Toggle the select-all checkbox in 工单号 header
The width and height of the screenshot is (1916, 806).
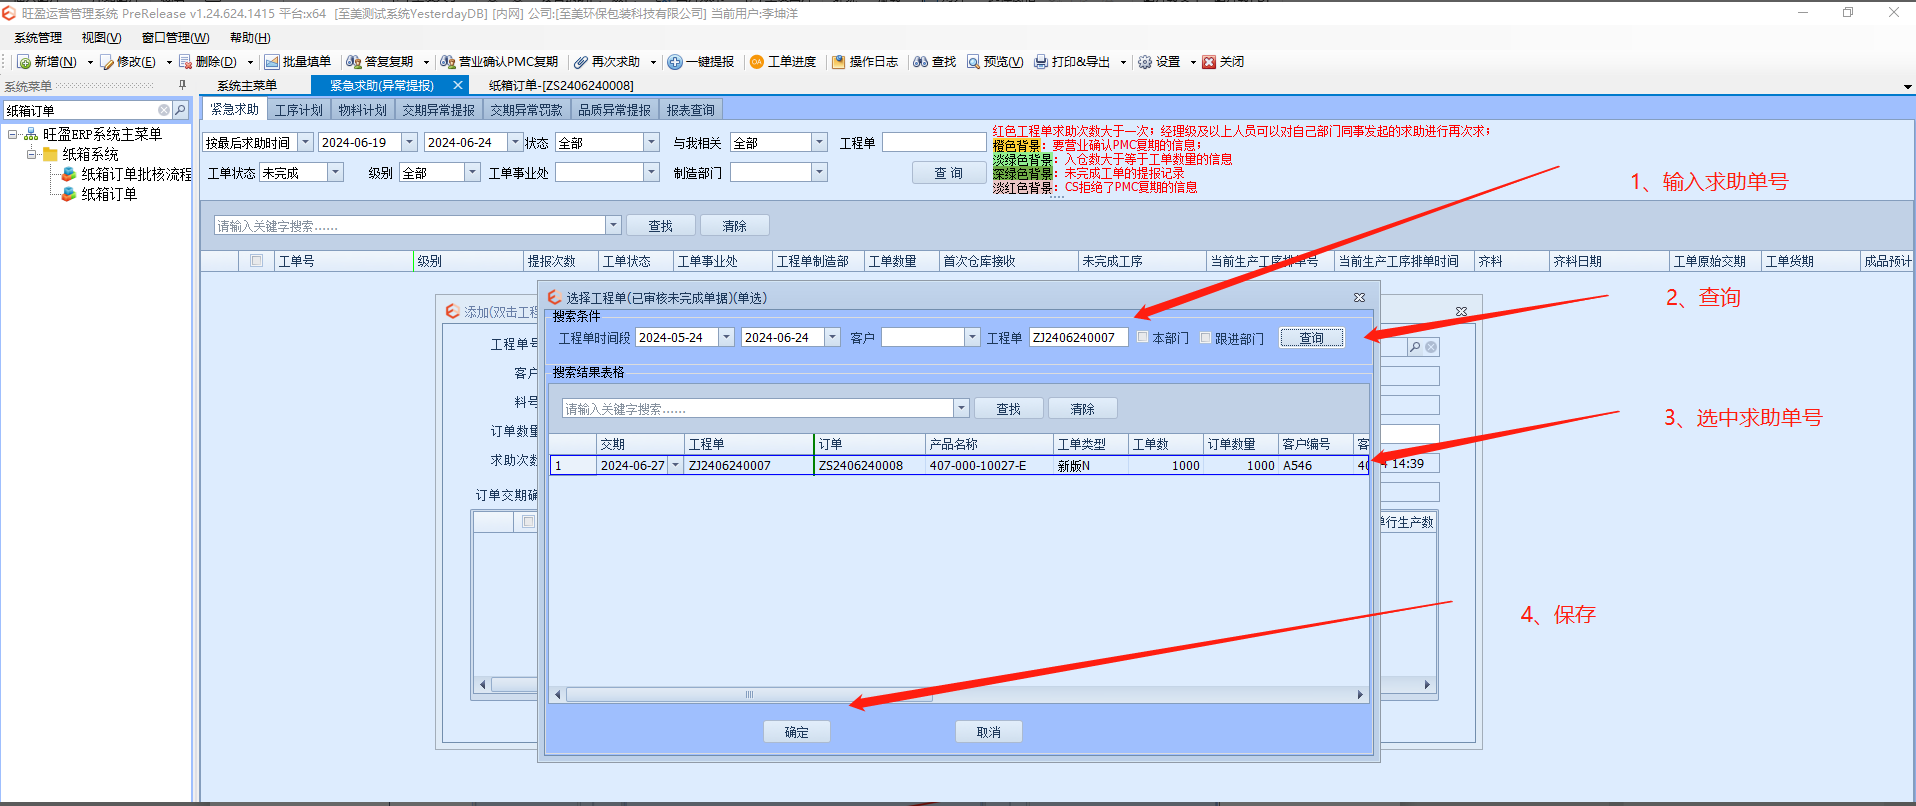click(x=257, y=261)
